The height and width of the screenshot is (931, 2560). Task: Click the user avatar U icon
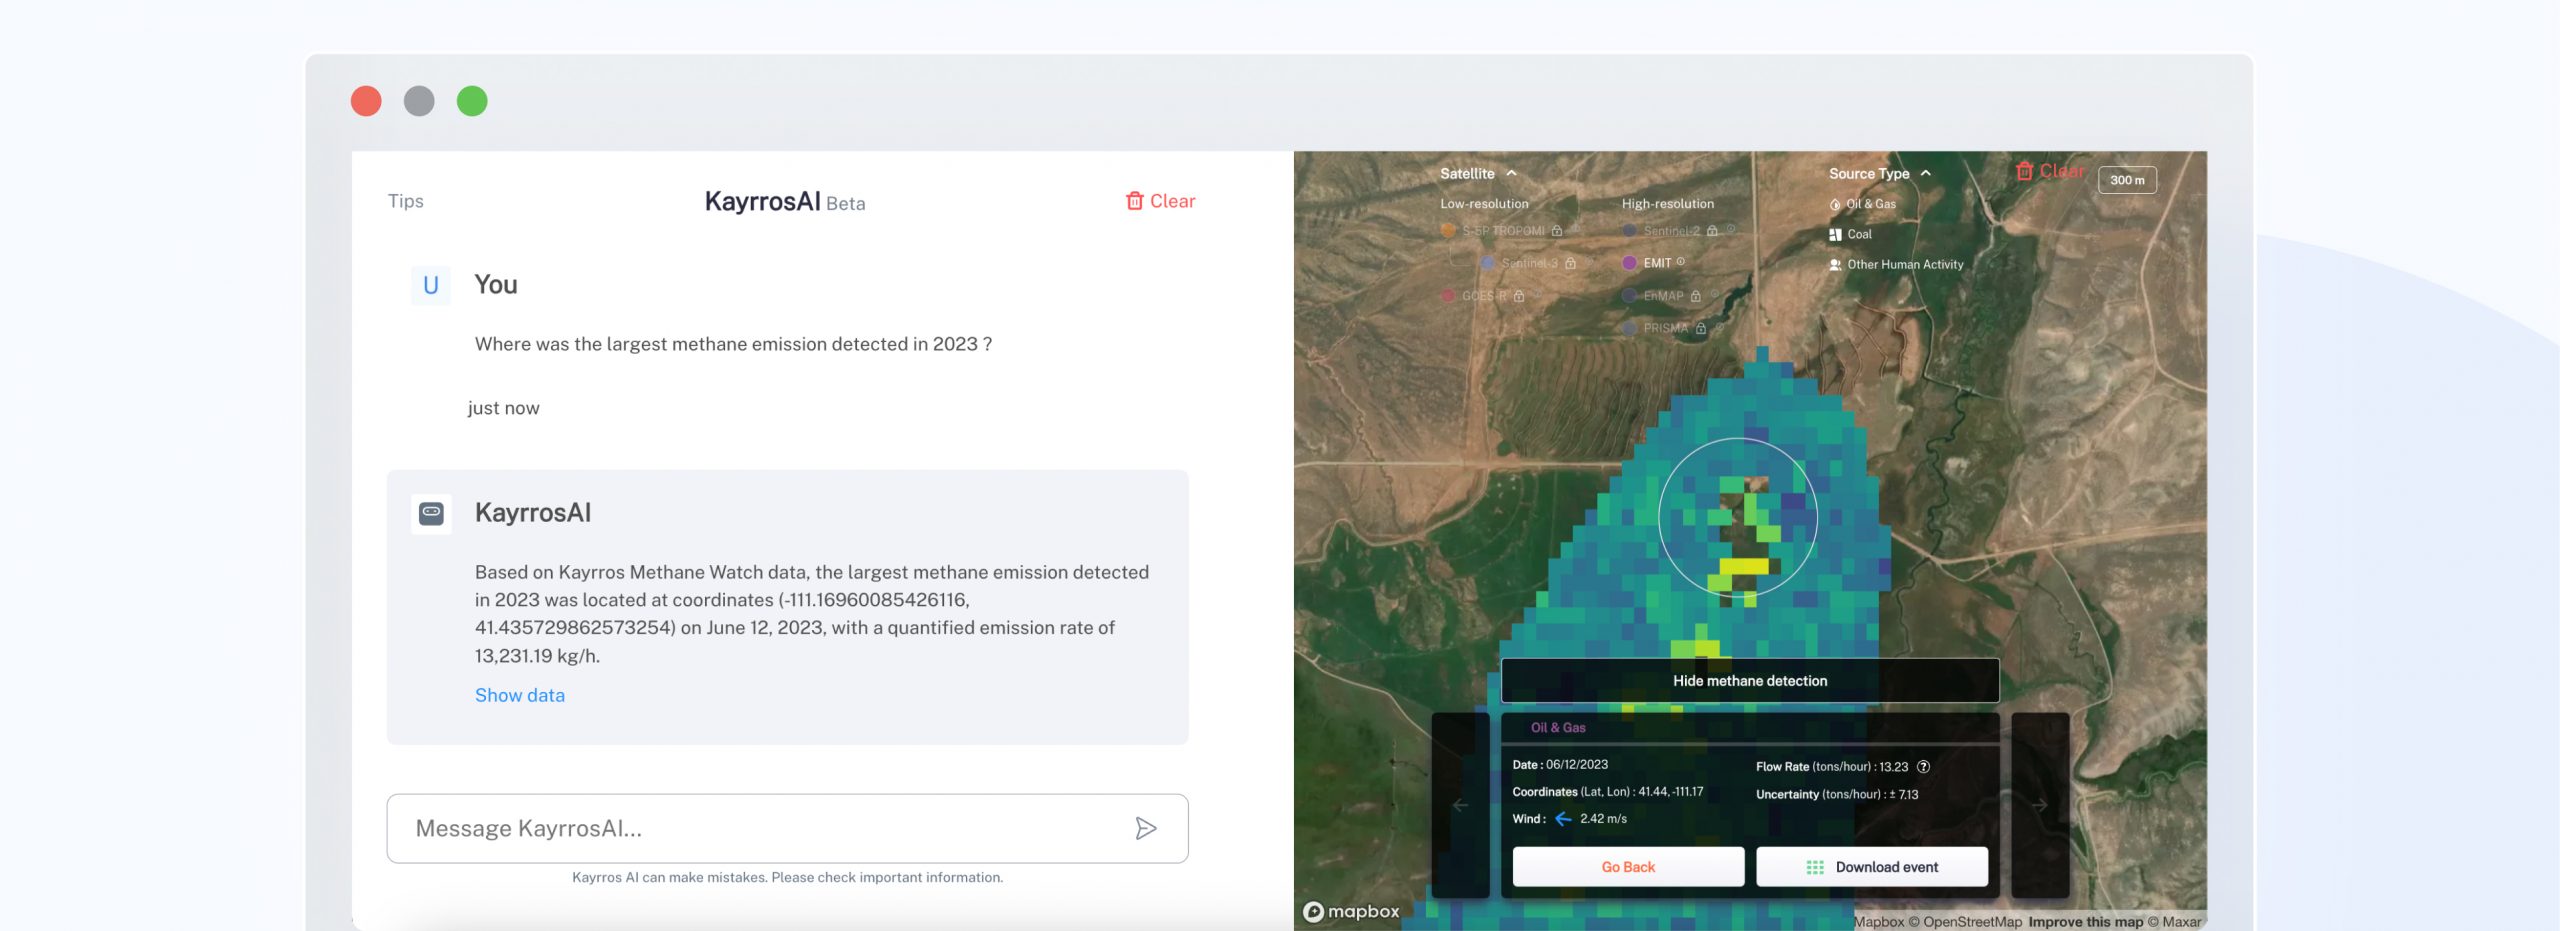click(431, 285)
